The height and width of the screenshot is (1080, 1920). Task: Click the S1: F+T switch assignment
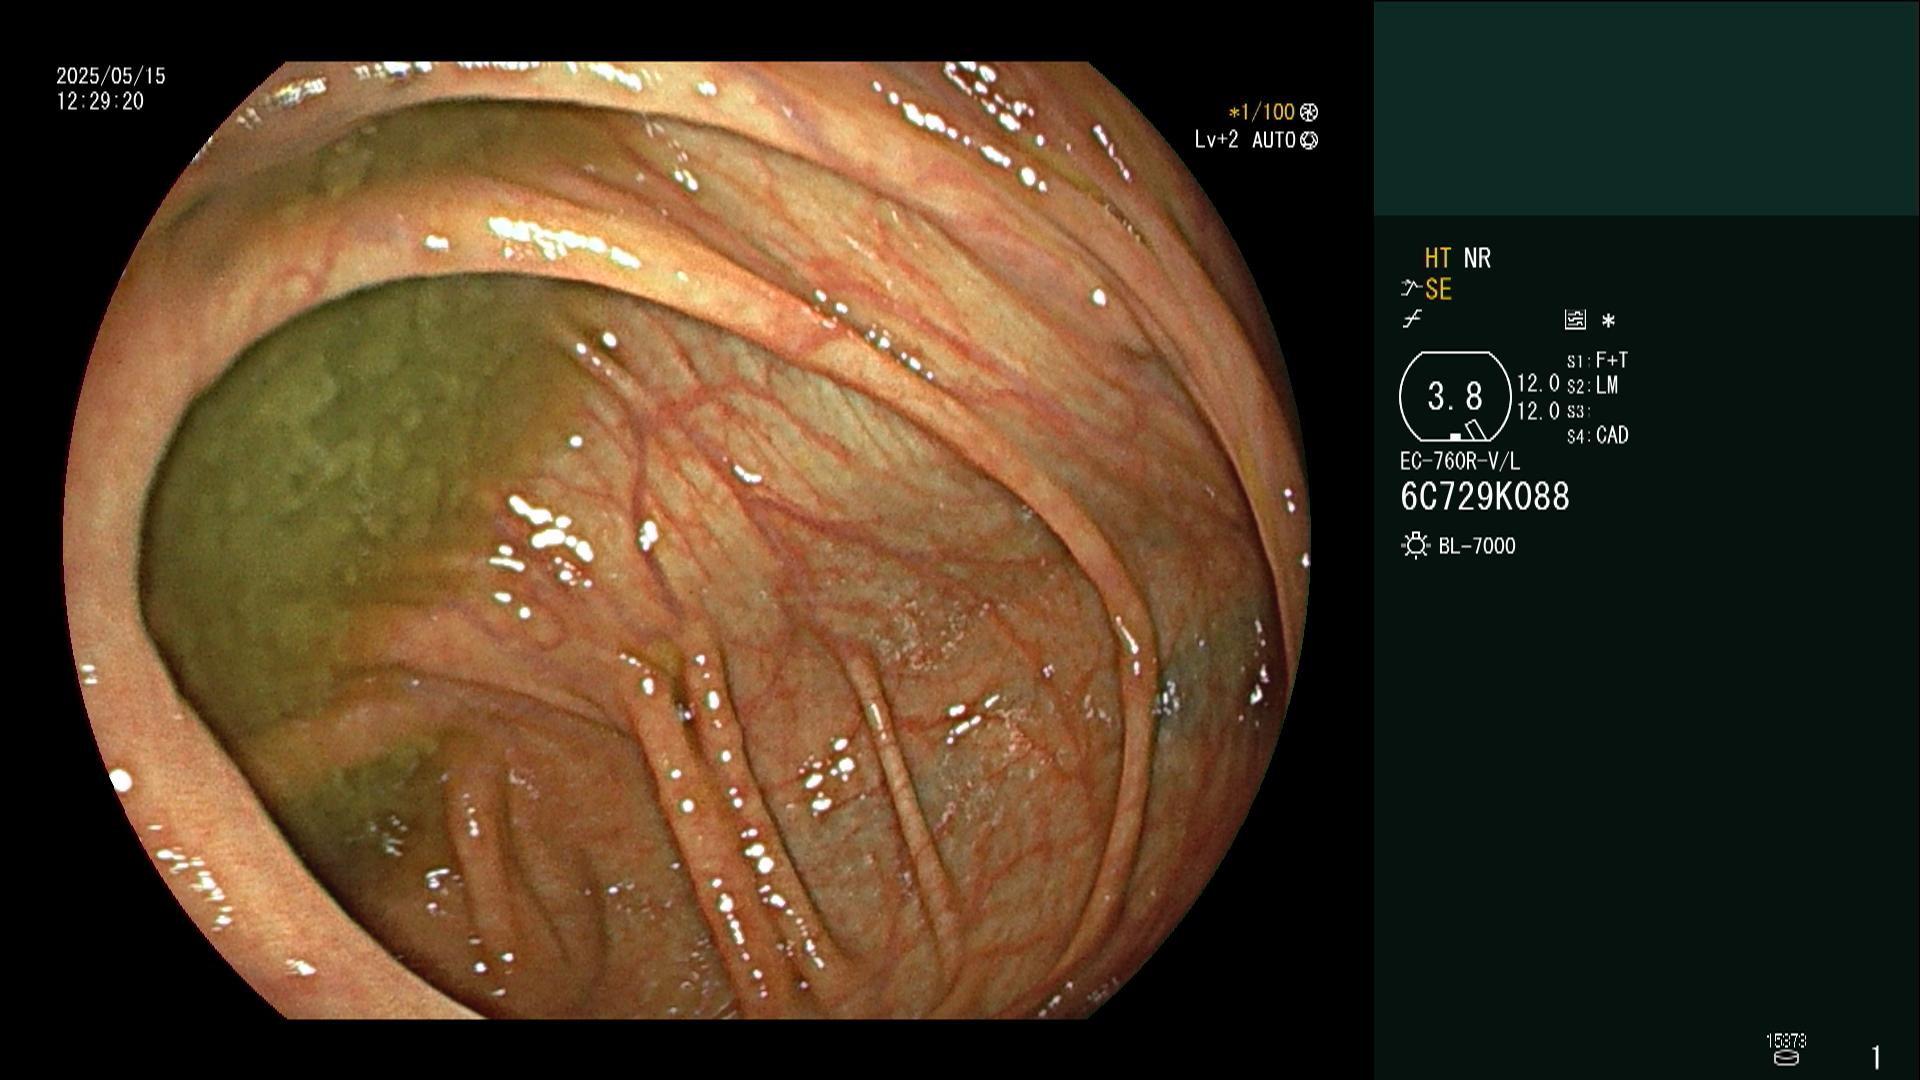tap(1597, 360)
